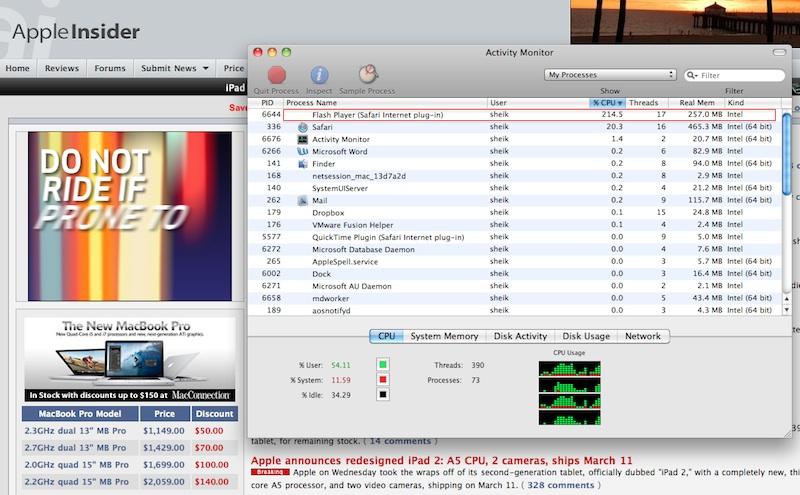Click 2.0GHz quad 15" MB Pro link
Image resolution: width=800 pixels, height=495 pixels.
click(x=77, y=465)
